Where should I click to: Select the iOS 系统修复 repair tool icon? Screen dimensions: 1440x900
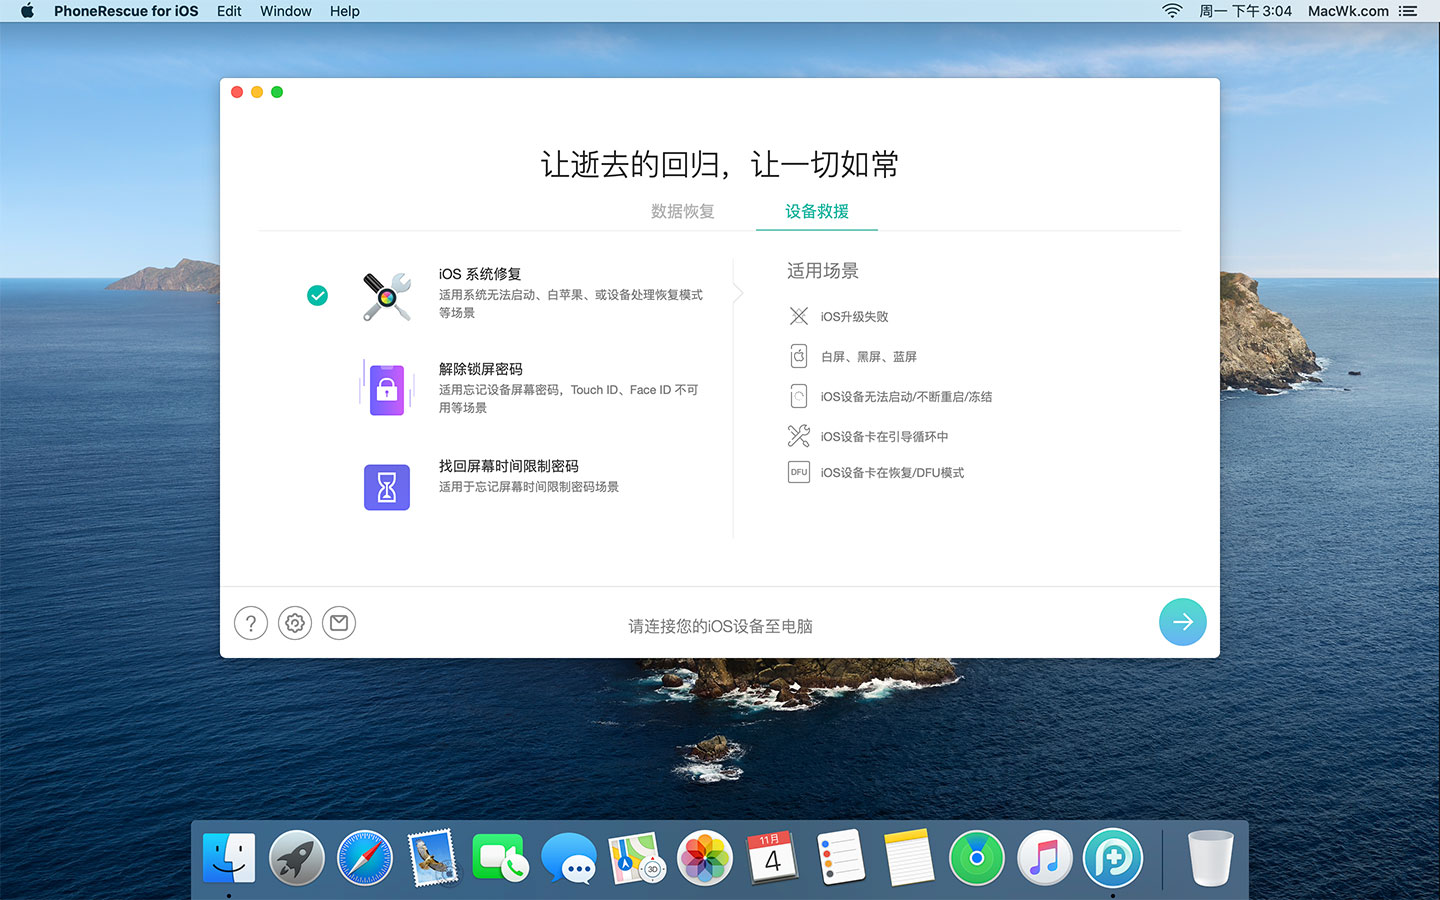point(387,295)
